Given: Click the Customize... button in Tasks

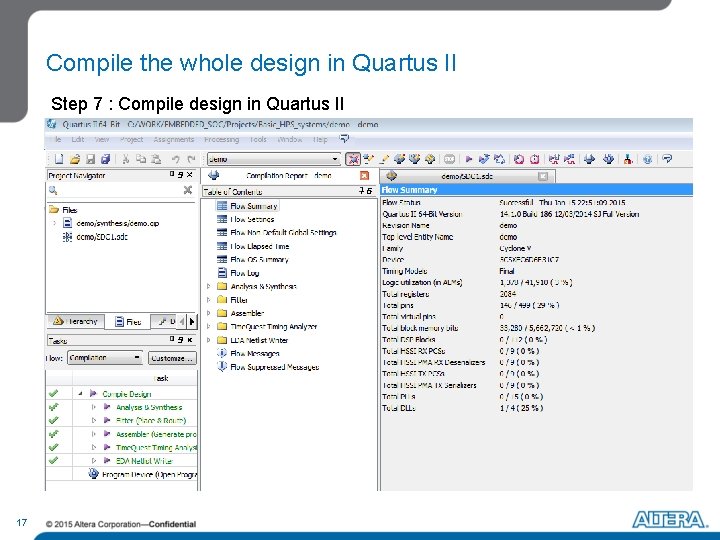Looking at the screenshot, I should 173,358.
